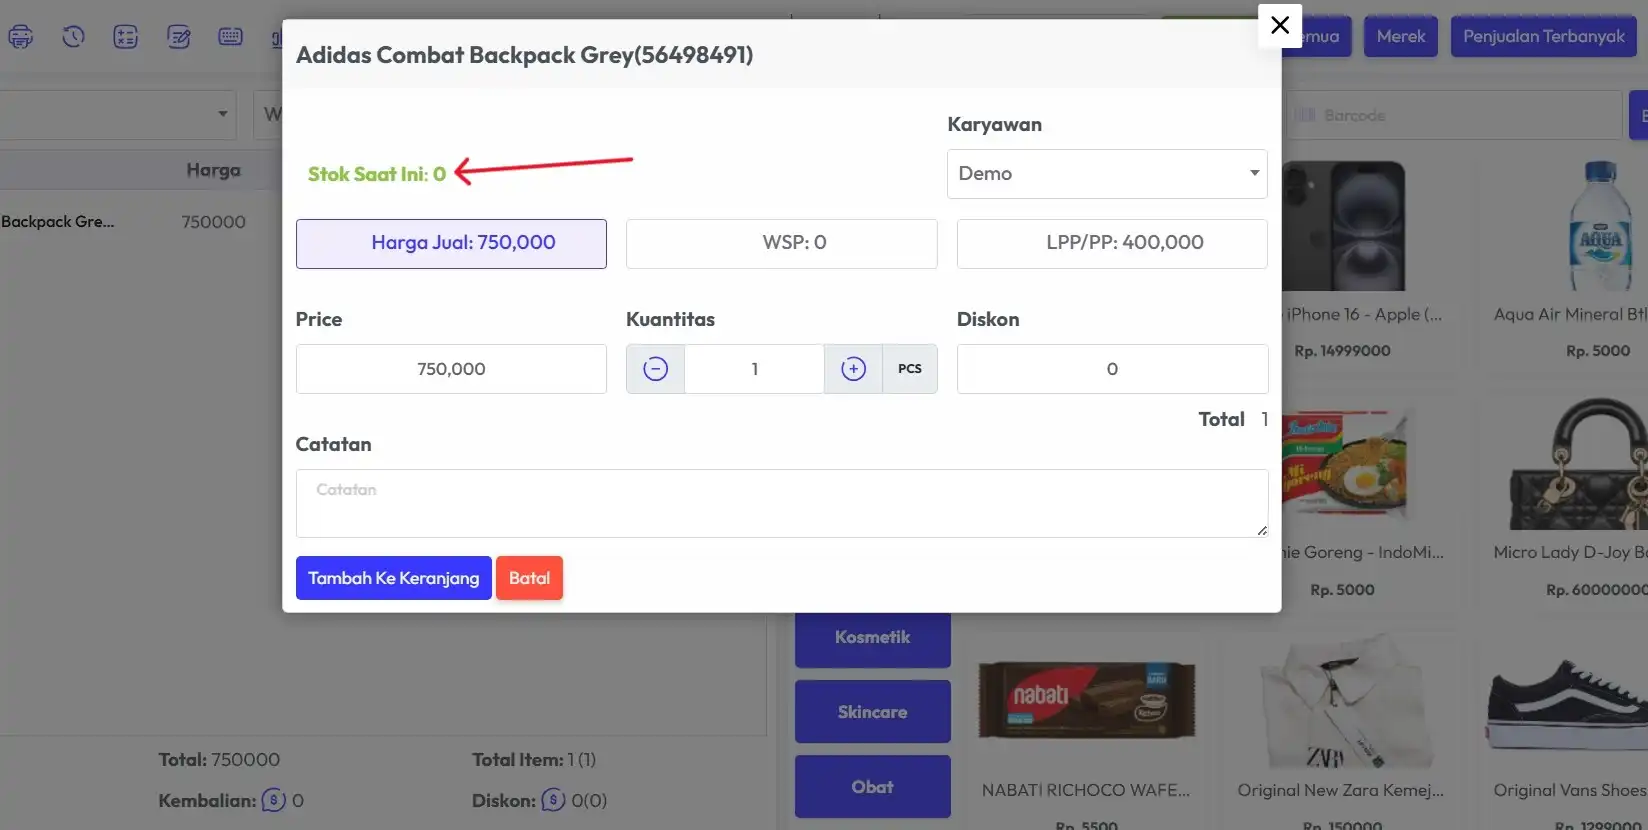
Task: Click the Batal button
Action: 529,578
